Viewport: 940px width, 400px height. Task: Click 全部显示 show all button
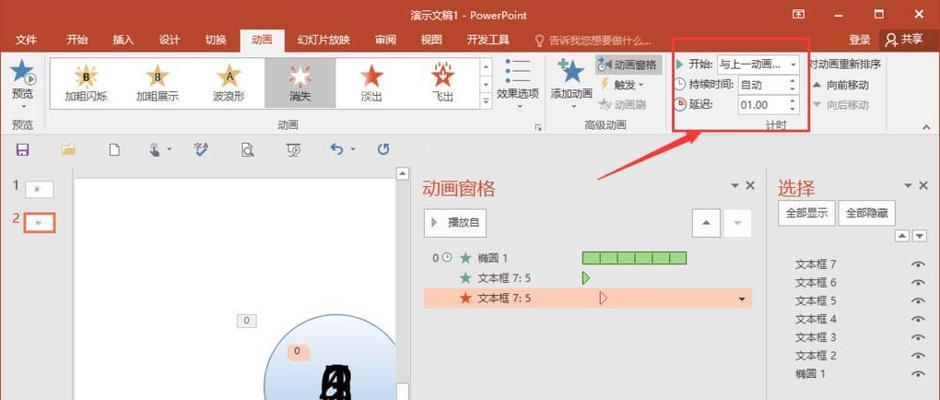tap(807, 213)
